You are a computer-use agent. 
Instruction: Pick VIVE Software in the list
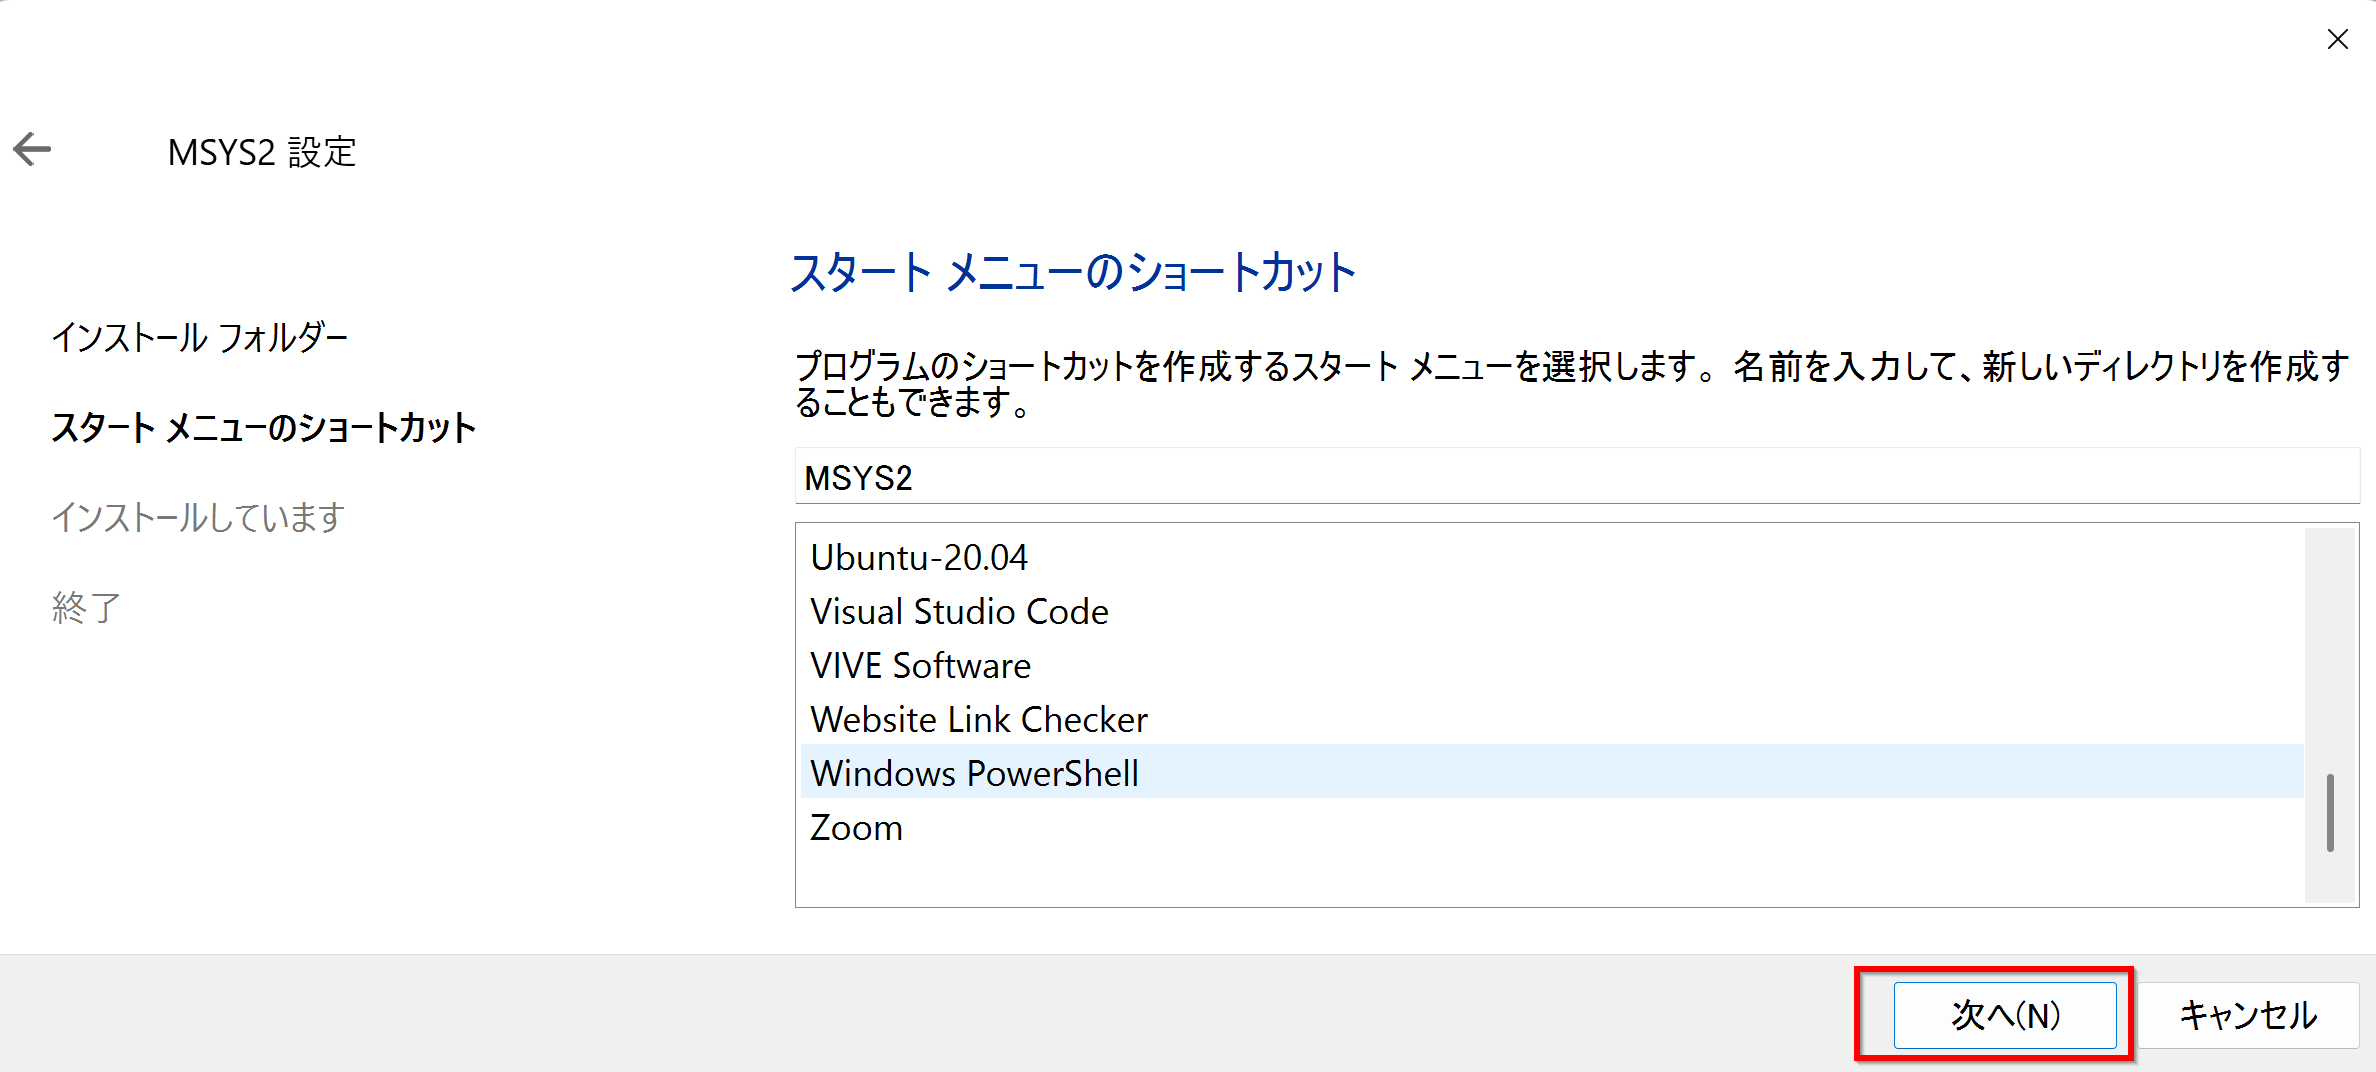920,666
